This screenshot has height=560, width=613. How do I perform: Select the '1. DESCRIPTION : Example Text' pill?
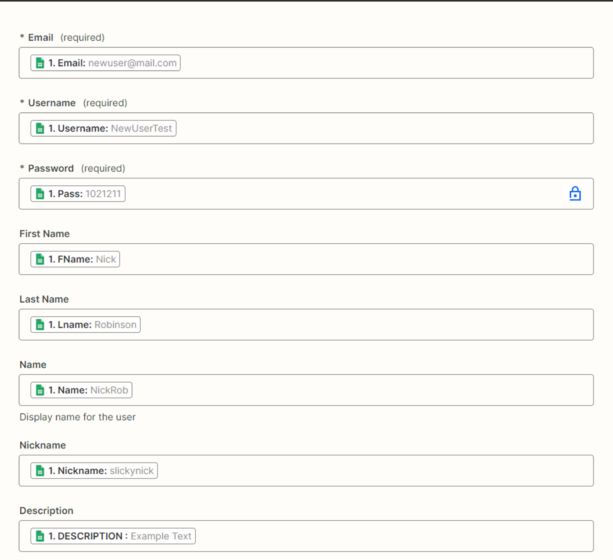[x=113, y=536]
